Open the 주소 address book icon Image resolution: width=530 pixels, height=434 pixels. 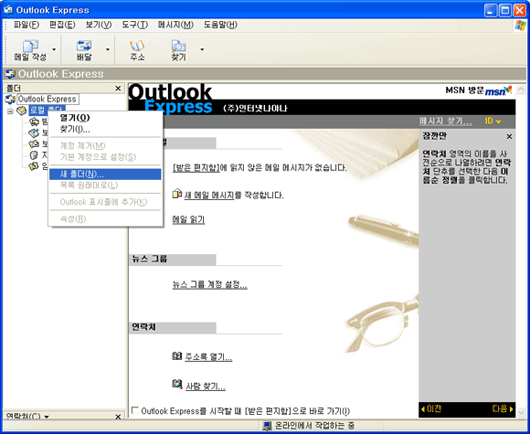(137, 46)
